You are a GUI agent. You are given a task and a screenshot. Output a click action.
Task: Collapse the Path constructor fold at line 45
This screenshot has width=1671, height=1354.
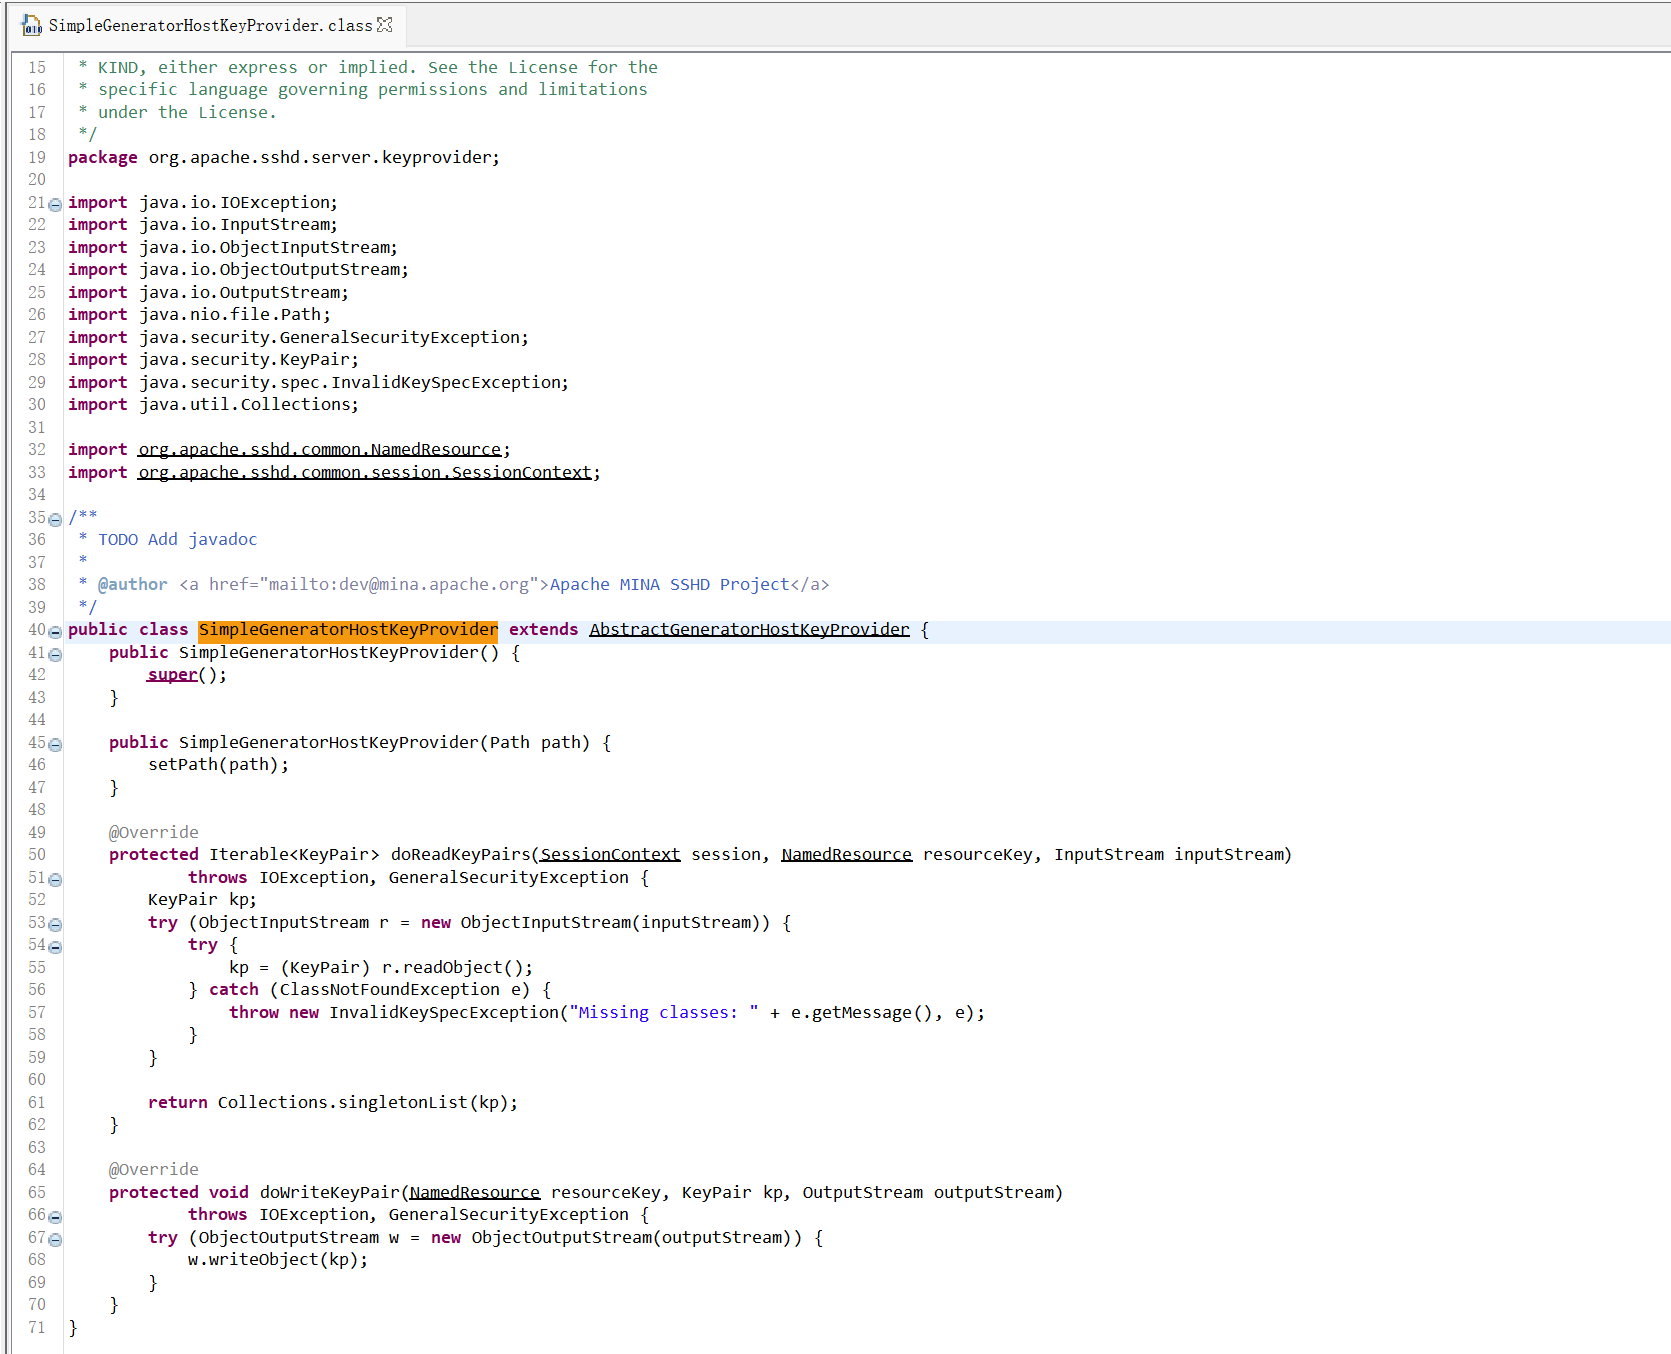[x=55, y=744]
